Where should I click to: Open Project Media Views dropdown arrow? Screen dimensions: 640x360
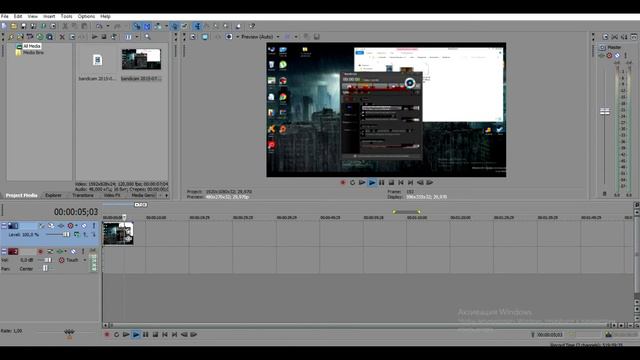point(137,37)
